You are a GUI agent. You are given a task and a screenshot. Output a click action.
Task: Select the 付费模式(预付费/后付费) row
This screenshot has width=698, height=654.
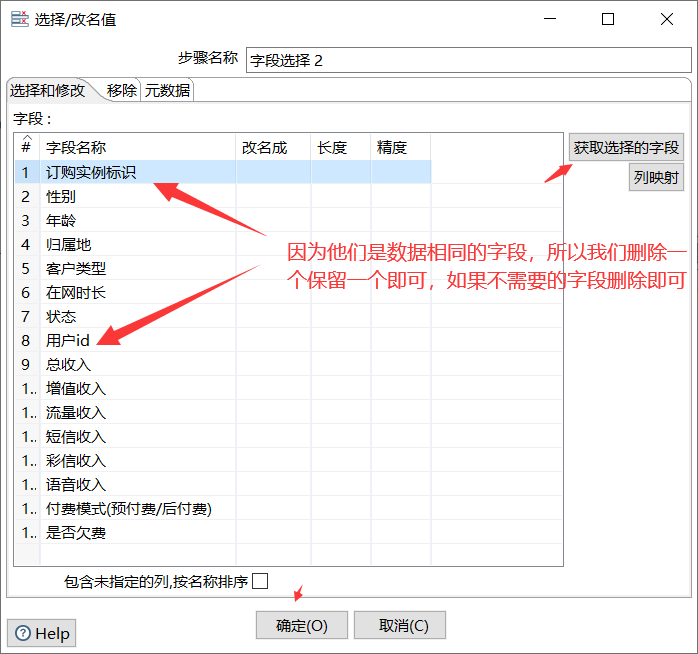point(223,508)
